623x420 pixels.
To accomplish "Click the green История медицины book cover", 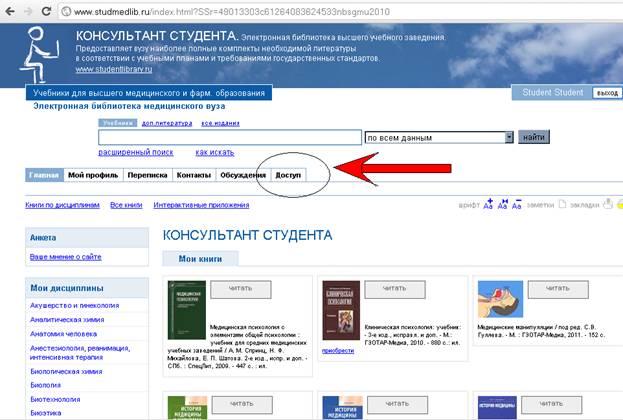I will click(x=187, y=408).
